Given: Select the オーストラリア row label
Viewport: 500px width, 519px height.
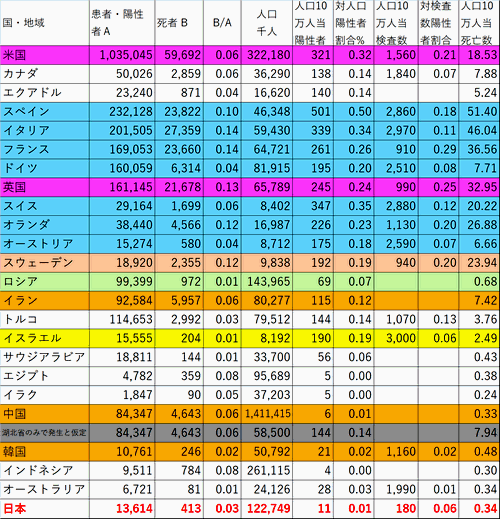Looking at the screenshot, I should (x=45, y=490).
